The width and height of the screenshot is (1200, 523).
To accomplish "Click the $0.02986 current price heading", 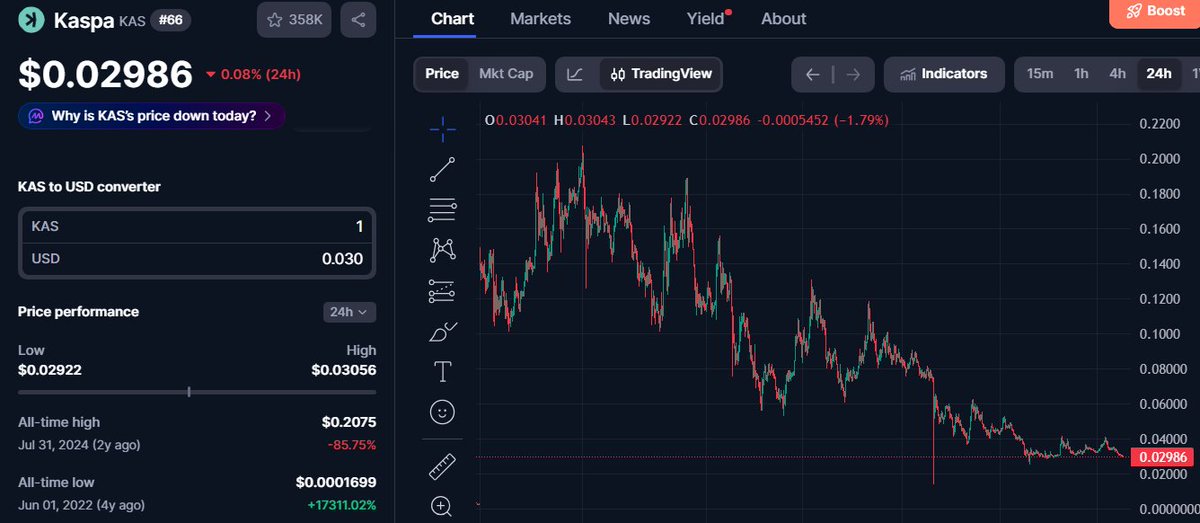I will [x=105, y=74].
